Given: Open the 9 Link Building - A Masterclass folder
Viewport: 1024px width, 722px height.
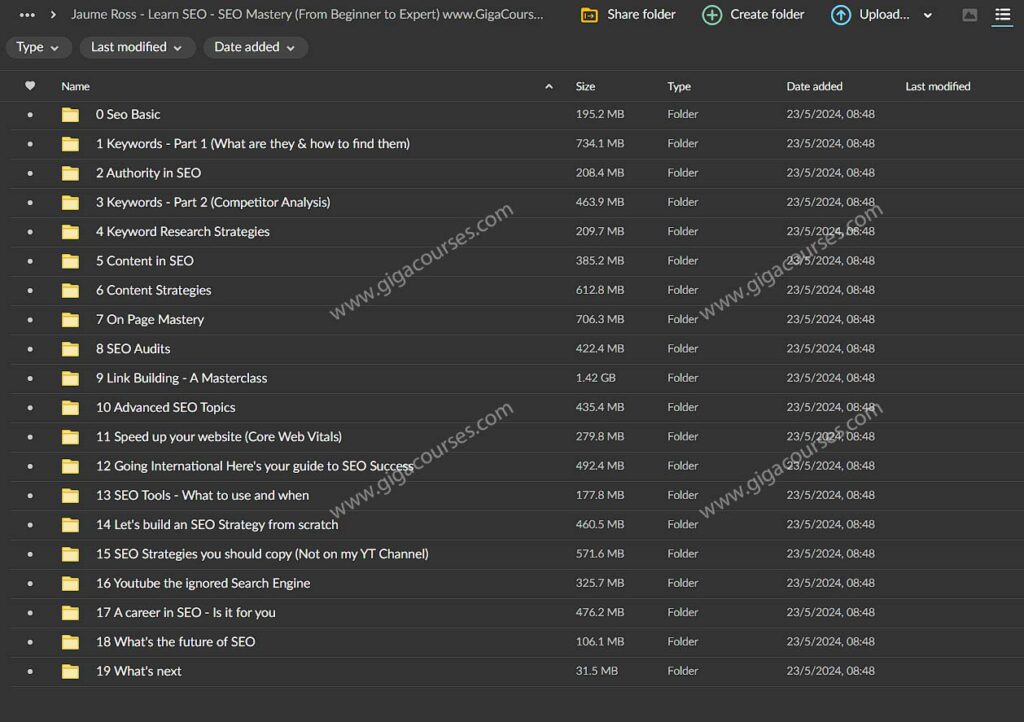Looking at the screenshot, I should [181, 378].
